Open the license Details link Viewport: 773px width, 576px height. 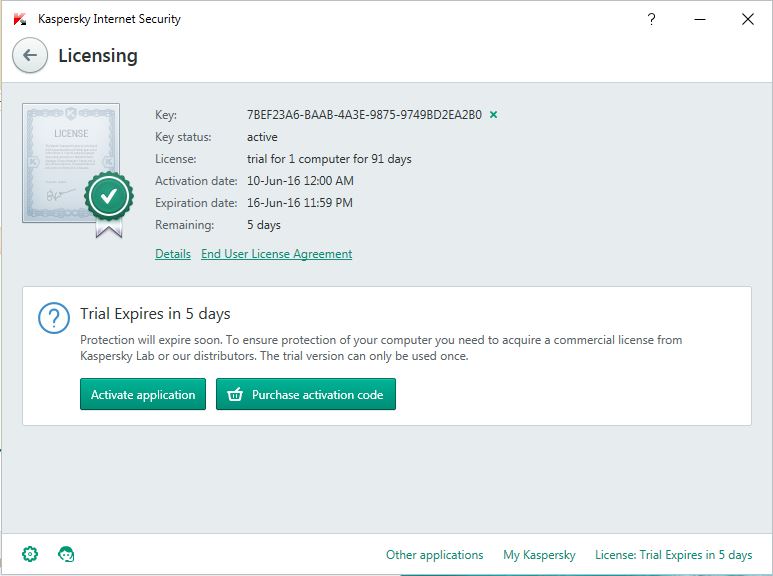(173, 254)
